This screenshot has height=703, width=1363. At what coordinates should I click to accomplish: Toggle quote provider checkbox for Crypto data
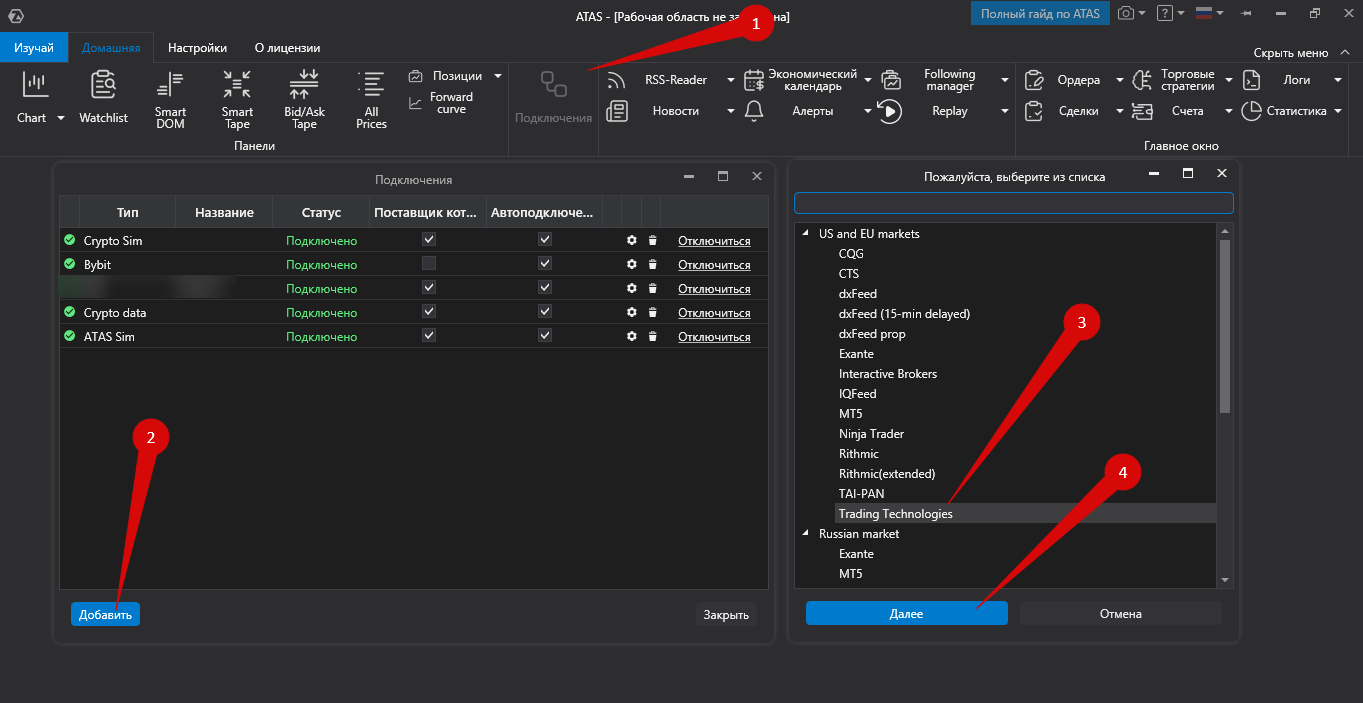(x=429, y=312)
